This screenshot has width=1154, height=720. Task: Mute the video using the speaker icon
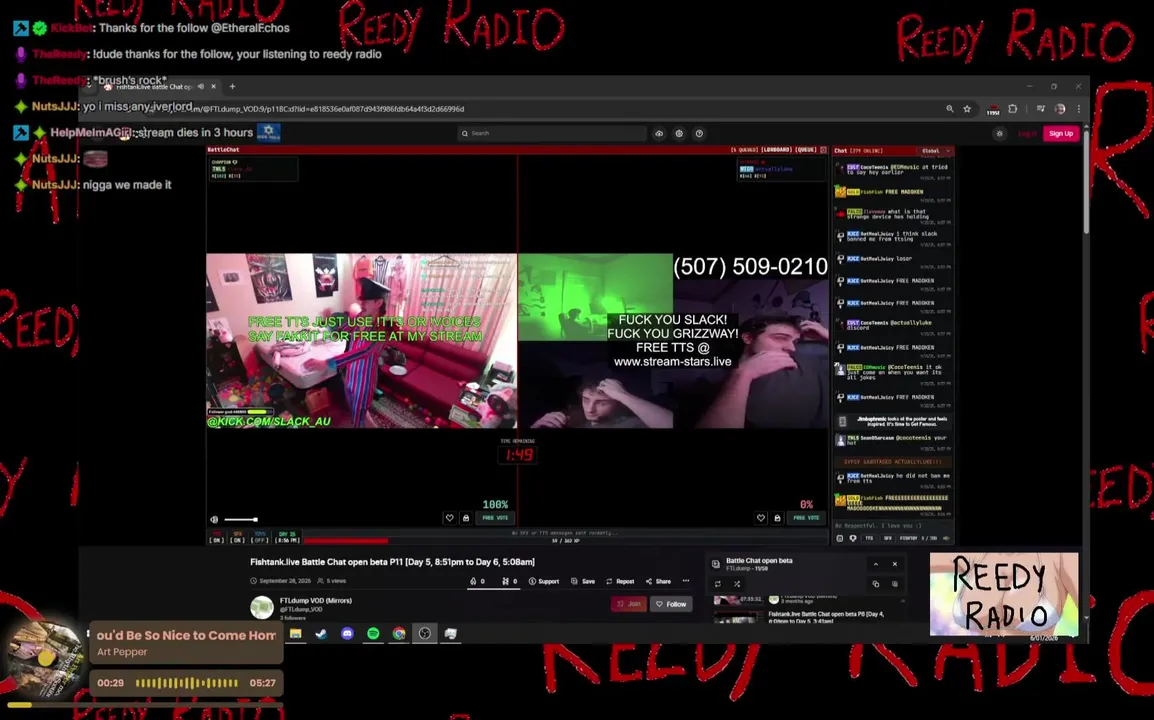(x=214, y=519)
